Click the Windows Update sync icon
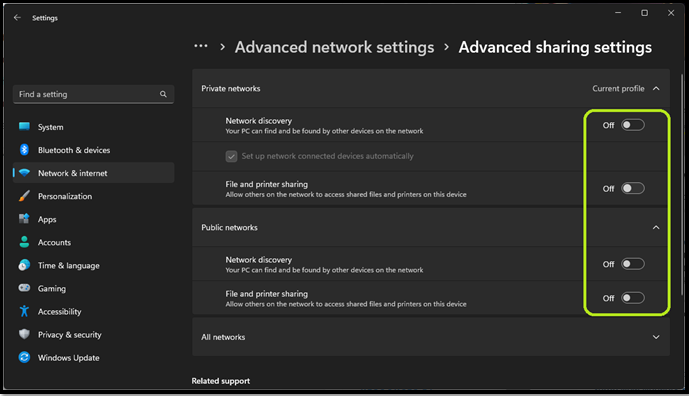The height and width of the screenshot is (396, 689). [x=24, y=357]
